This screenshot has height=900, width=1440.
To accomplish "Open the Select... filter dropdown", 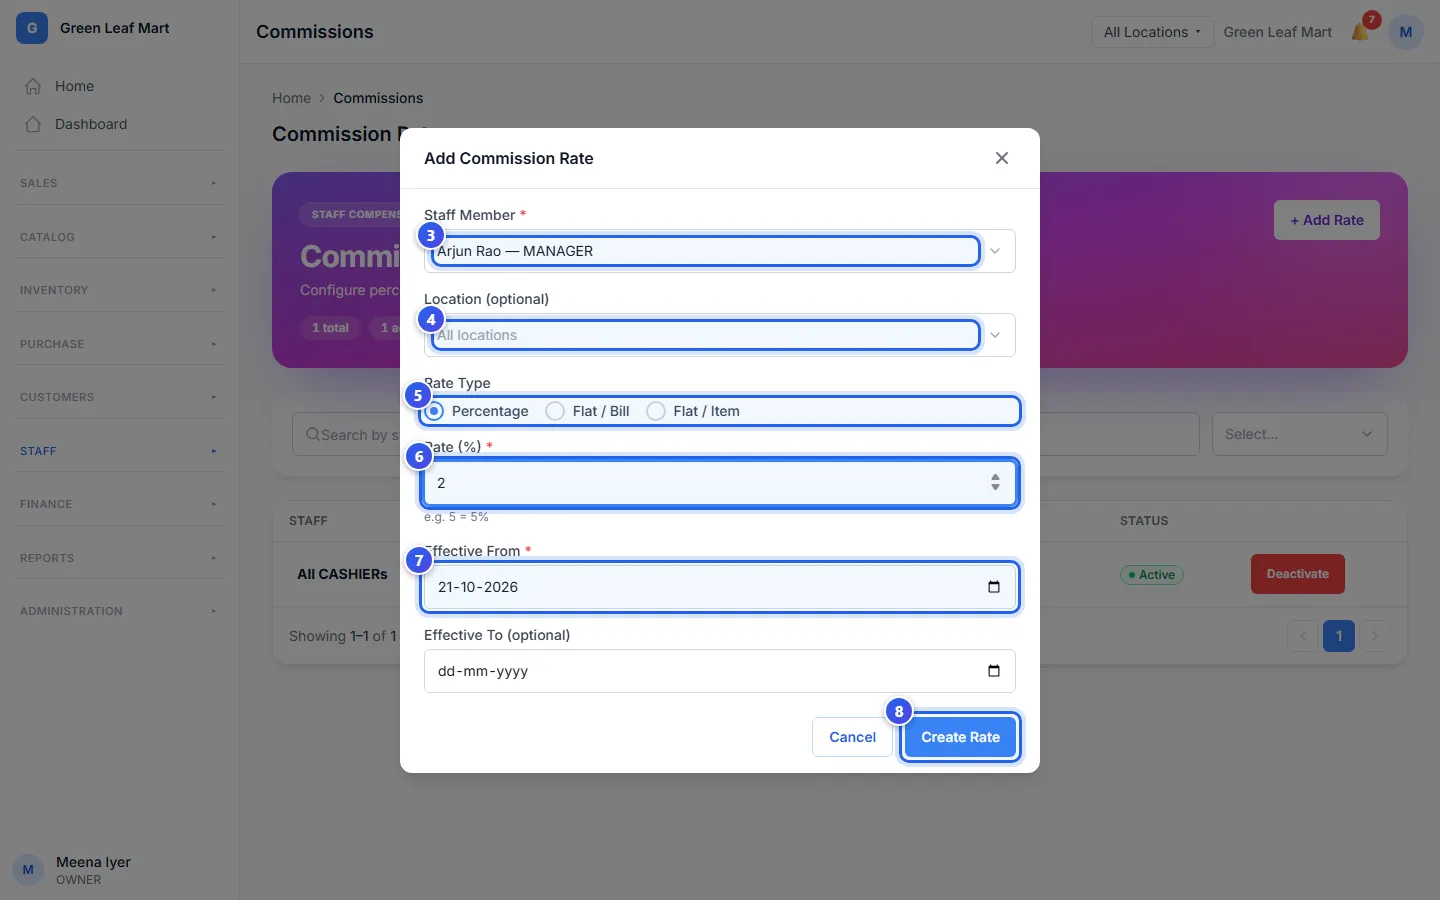I will [x=1300, y=434].
